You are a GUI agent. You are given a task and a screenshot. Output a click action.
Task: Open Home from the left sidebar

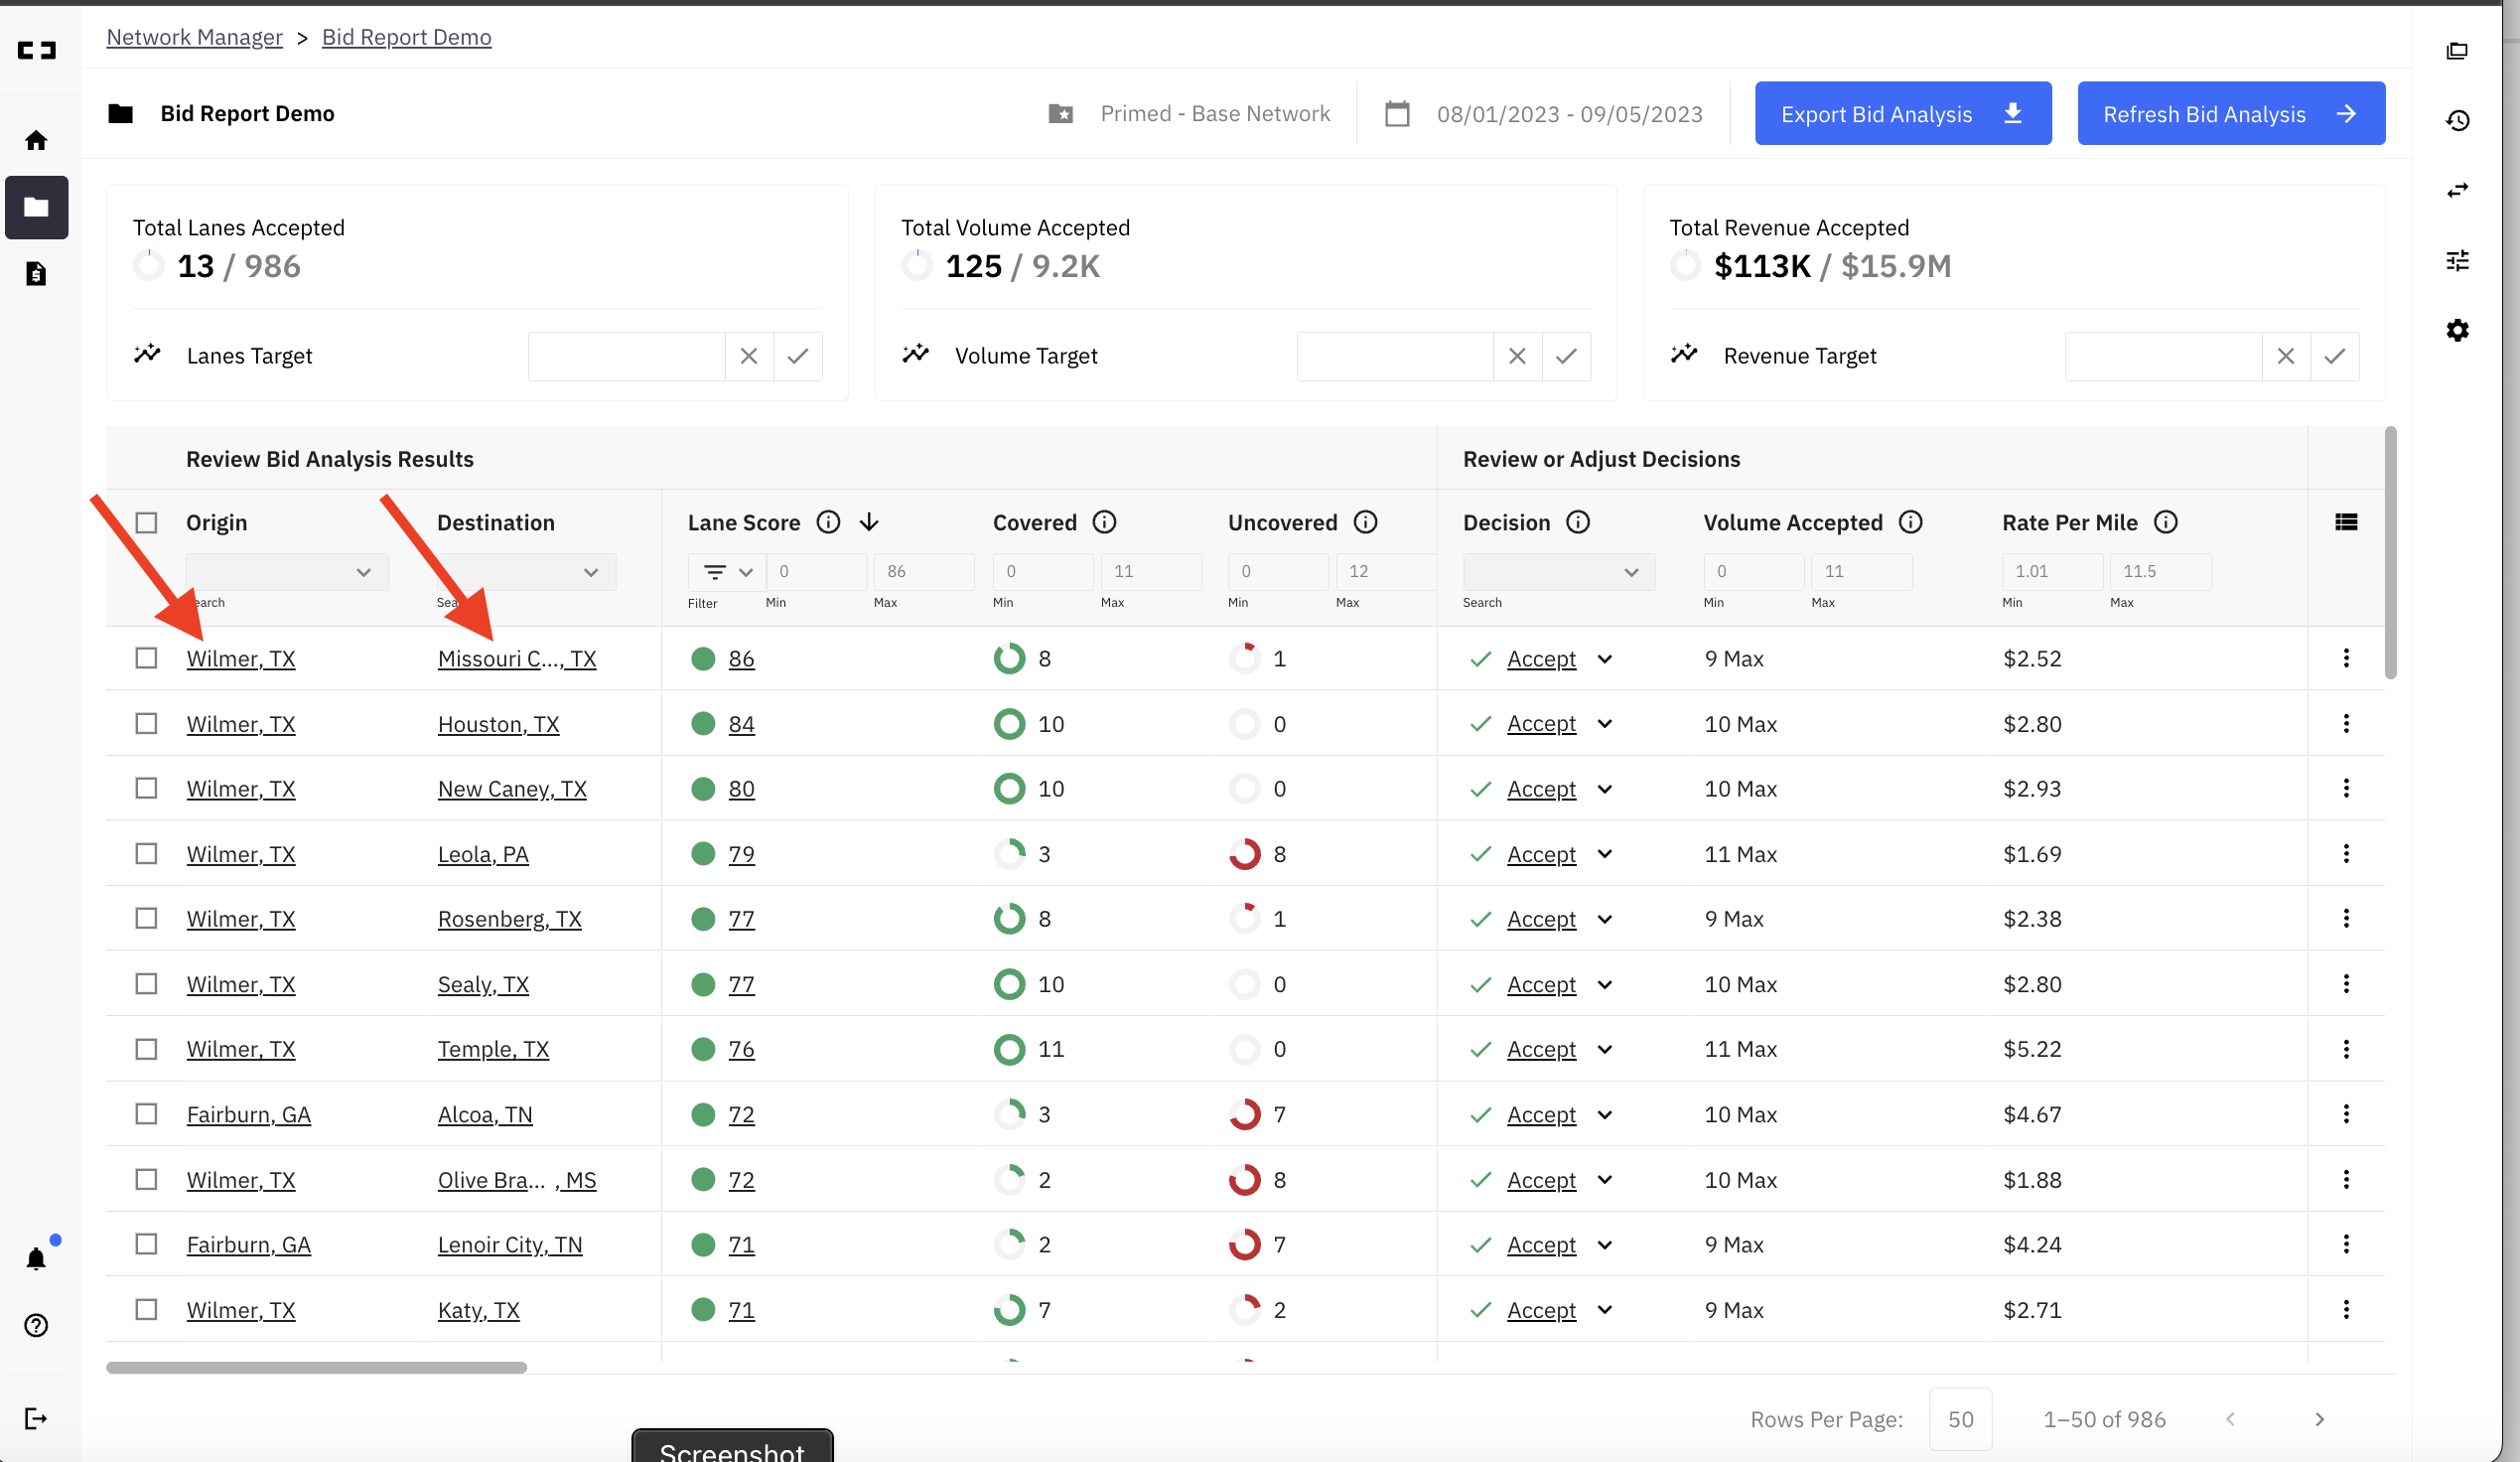36,140
